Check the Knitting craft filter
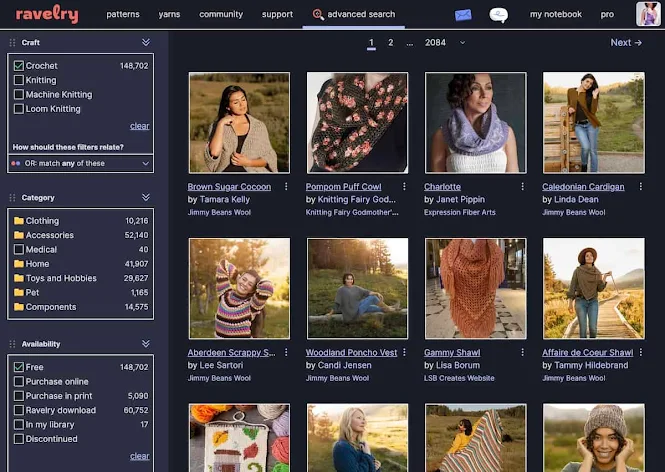The width and height of the screenshot is (665, 472). [x=19, y=80]
